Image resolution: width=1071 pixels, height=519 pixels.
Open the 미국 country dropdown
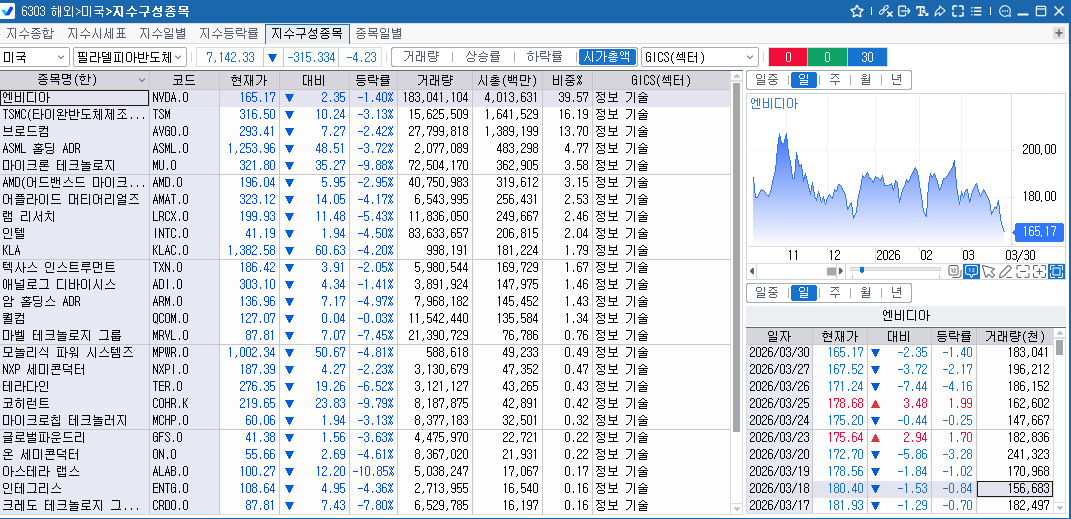click(x=35, y=57)
